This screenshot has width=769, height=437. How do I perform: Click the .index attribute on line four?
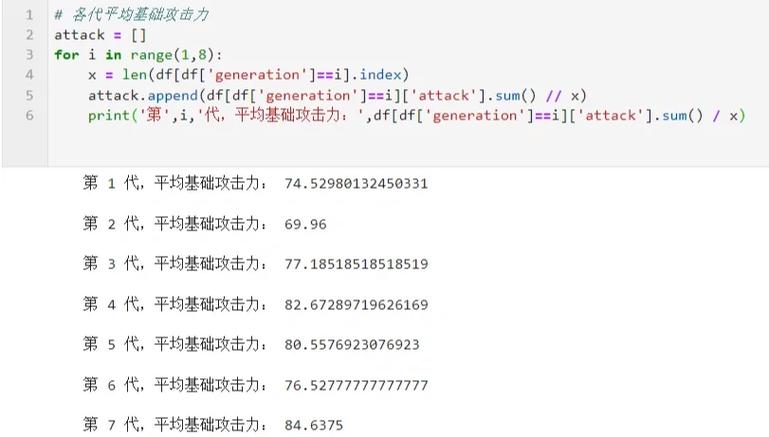[380, 75]
